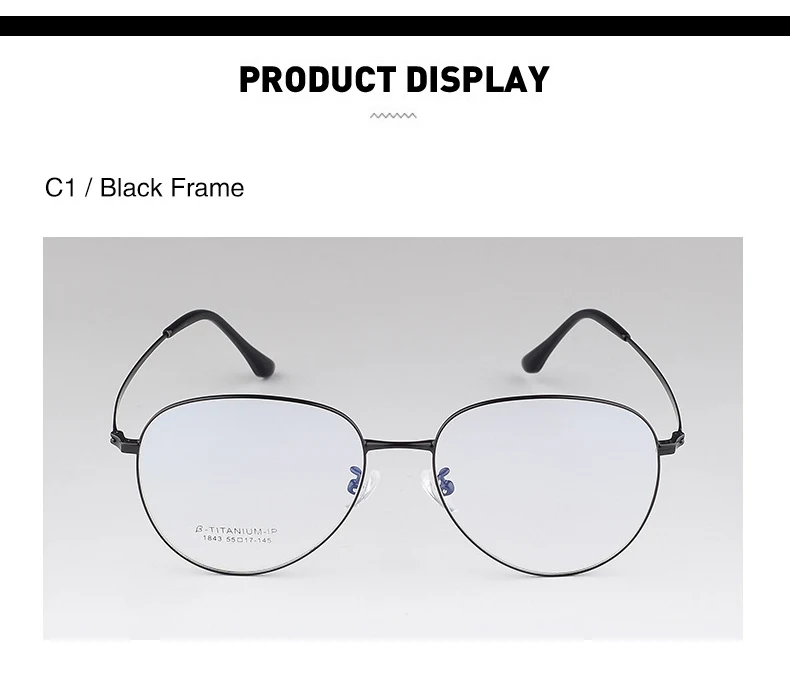790x692 pixels.
Task: Click the word DISPLAY in the heading
Action: (477, 80)
